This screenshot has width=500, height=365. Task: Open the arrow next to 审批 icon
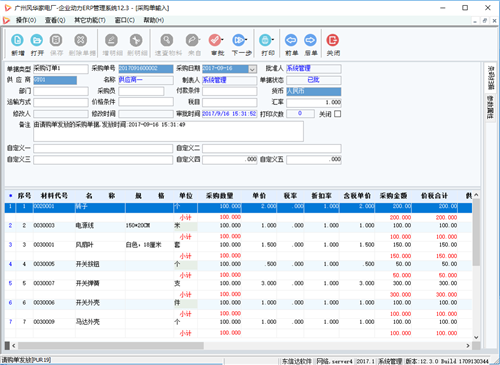[222, 40]
